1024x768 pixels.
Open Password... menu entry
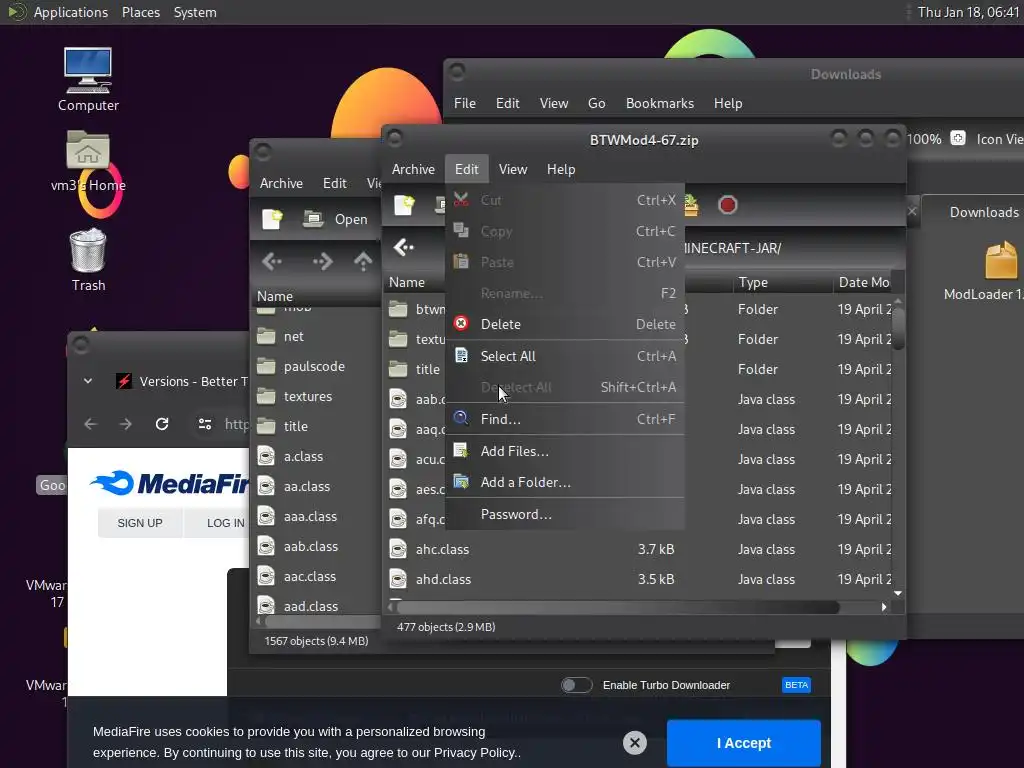pos(565,515)
